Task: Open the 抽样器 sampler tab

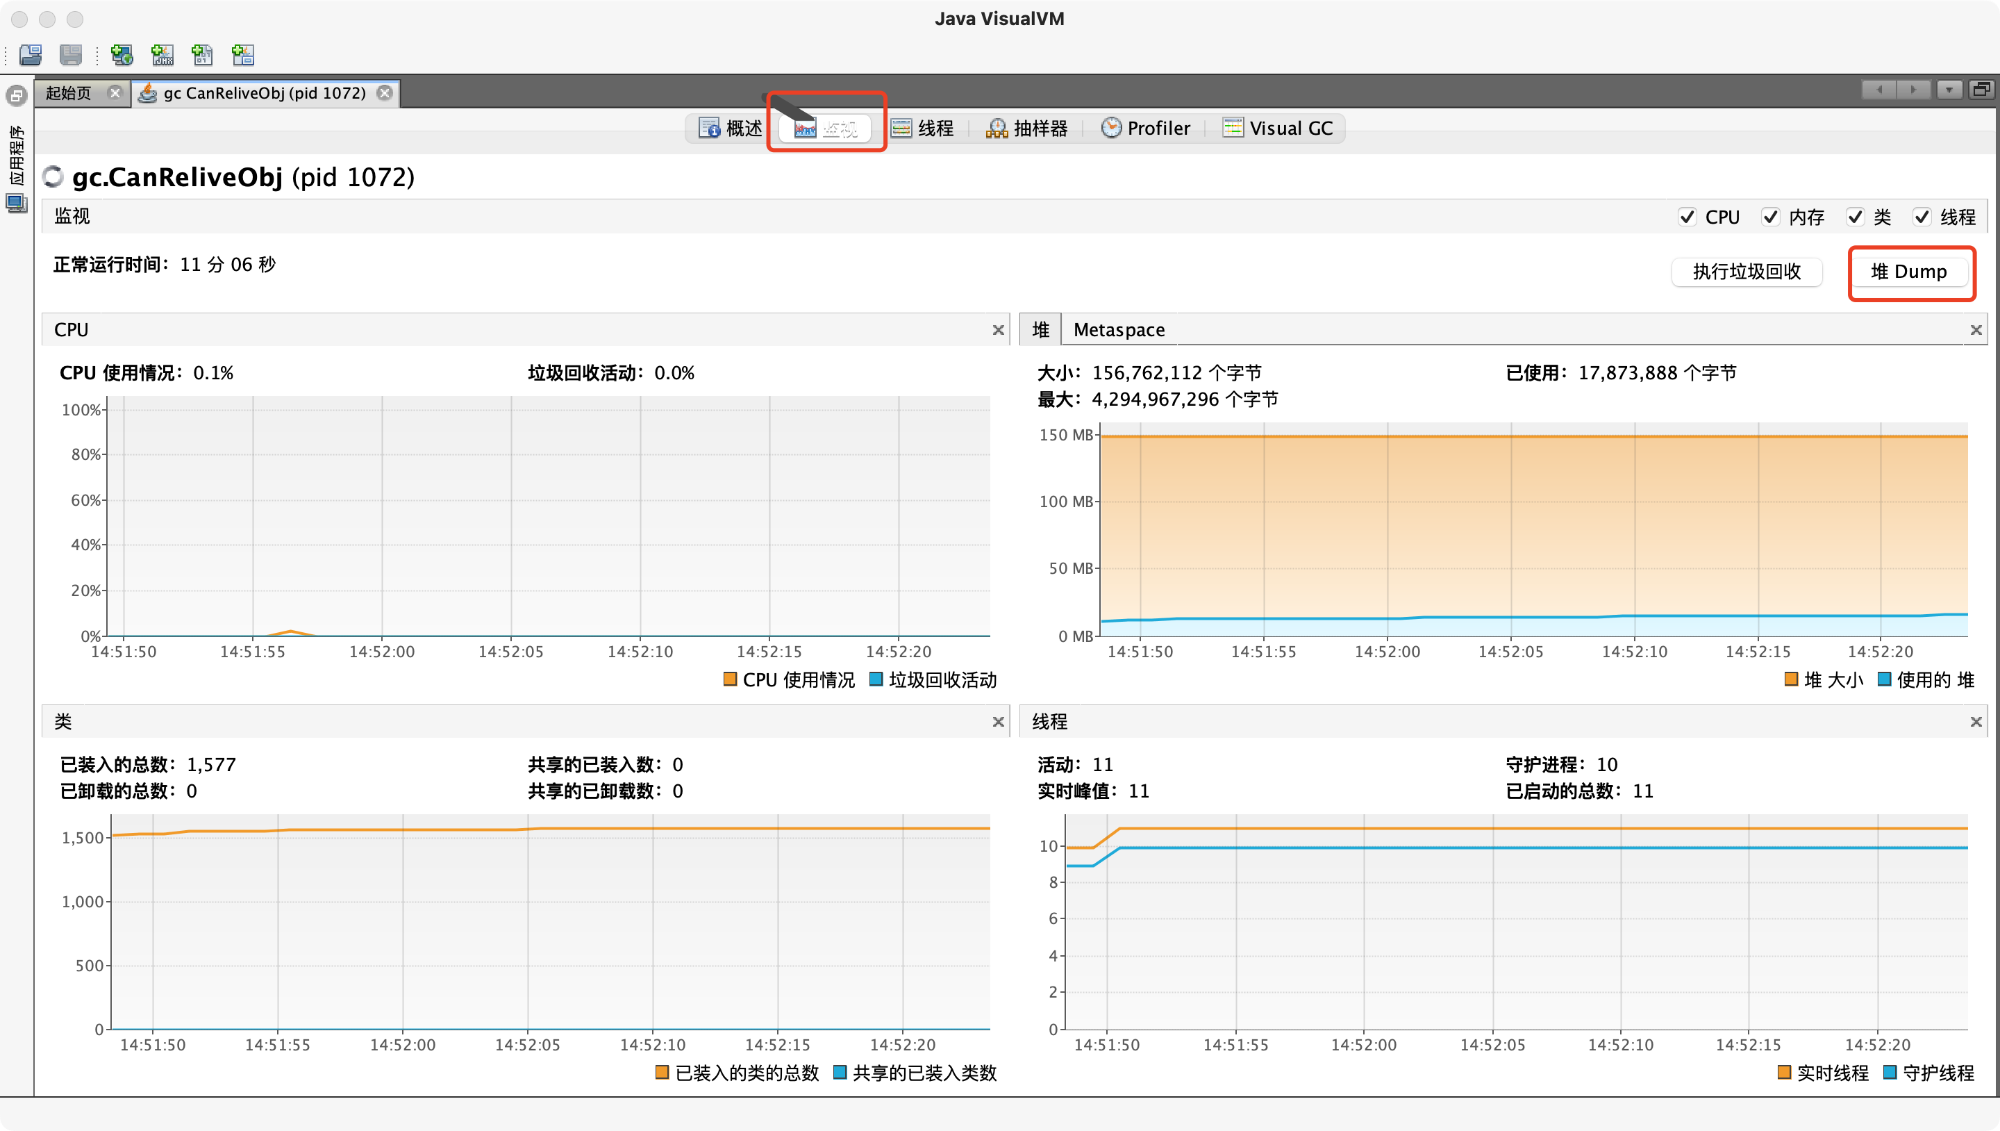Action: tap(1027, 128)
